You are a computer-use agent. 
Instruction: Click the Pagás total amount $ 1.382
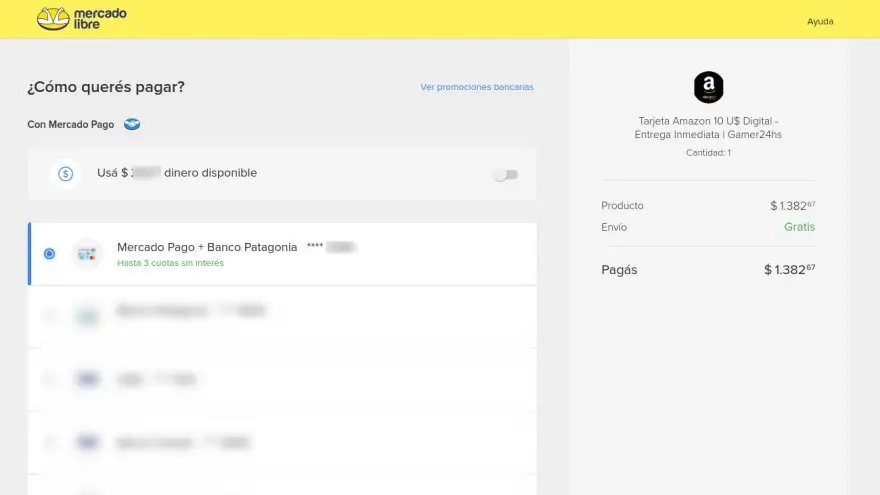[790, 269]
